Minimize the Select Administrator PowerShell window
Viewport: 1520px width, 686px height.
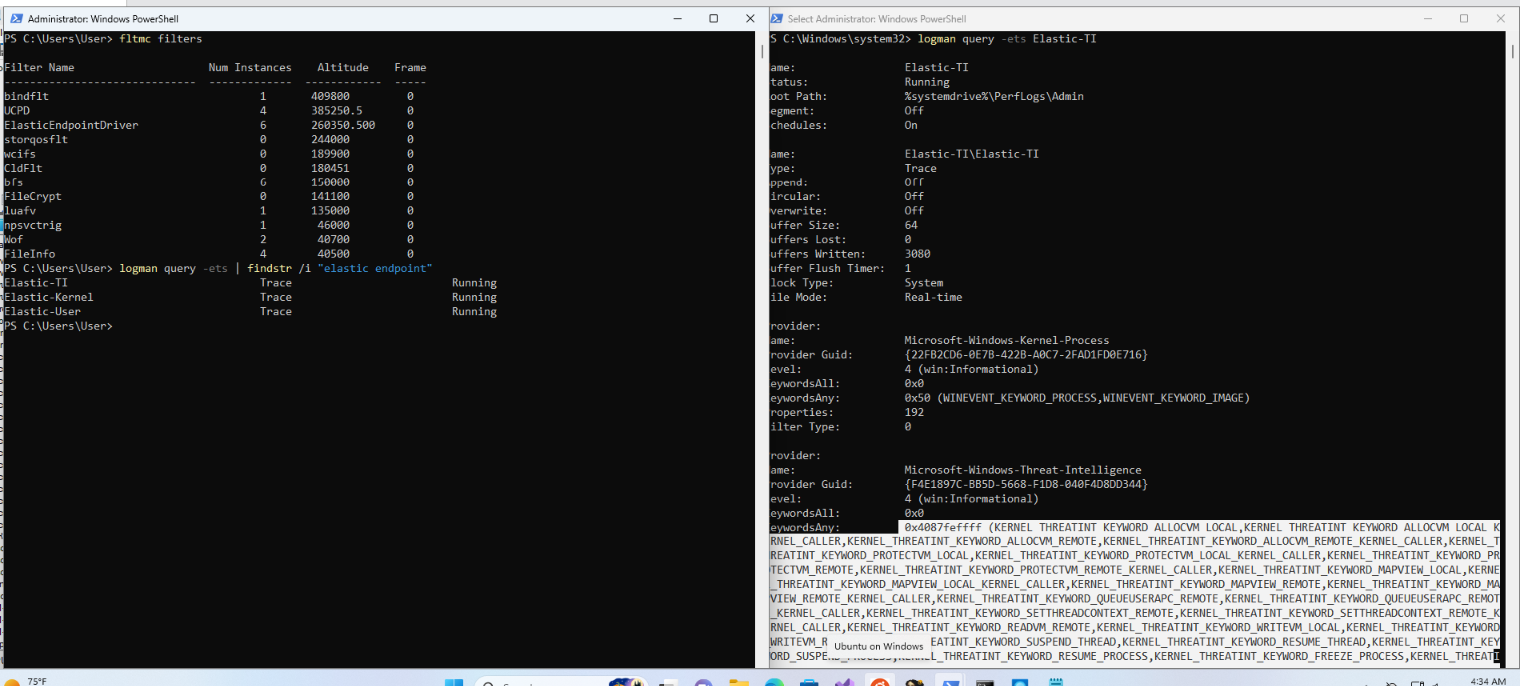coord(1428,19)
